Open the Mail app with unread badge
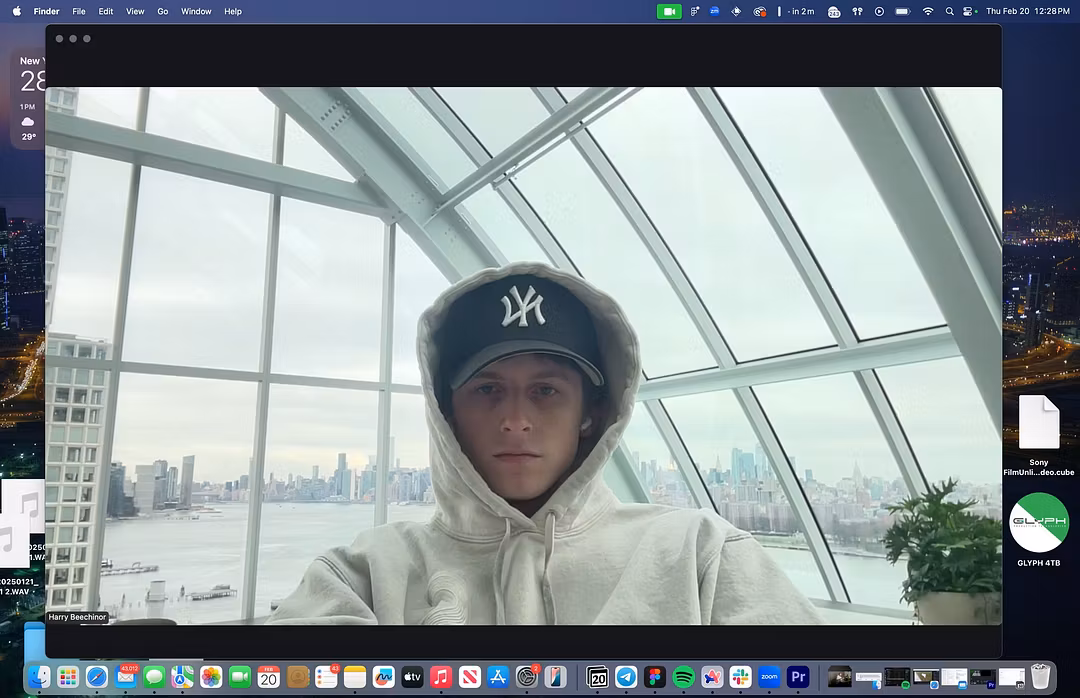Screen dimensions: 1080x698 pyautogui.click(x=126, y=677)
